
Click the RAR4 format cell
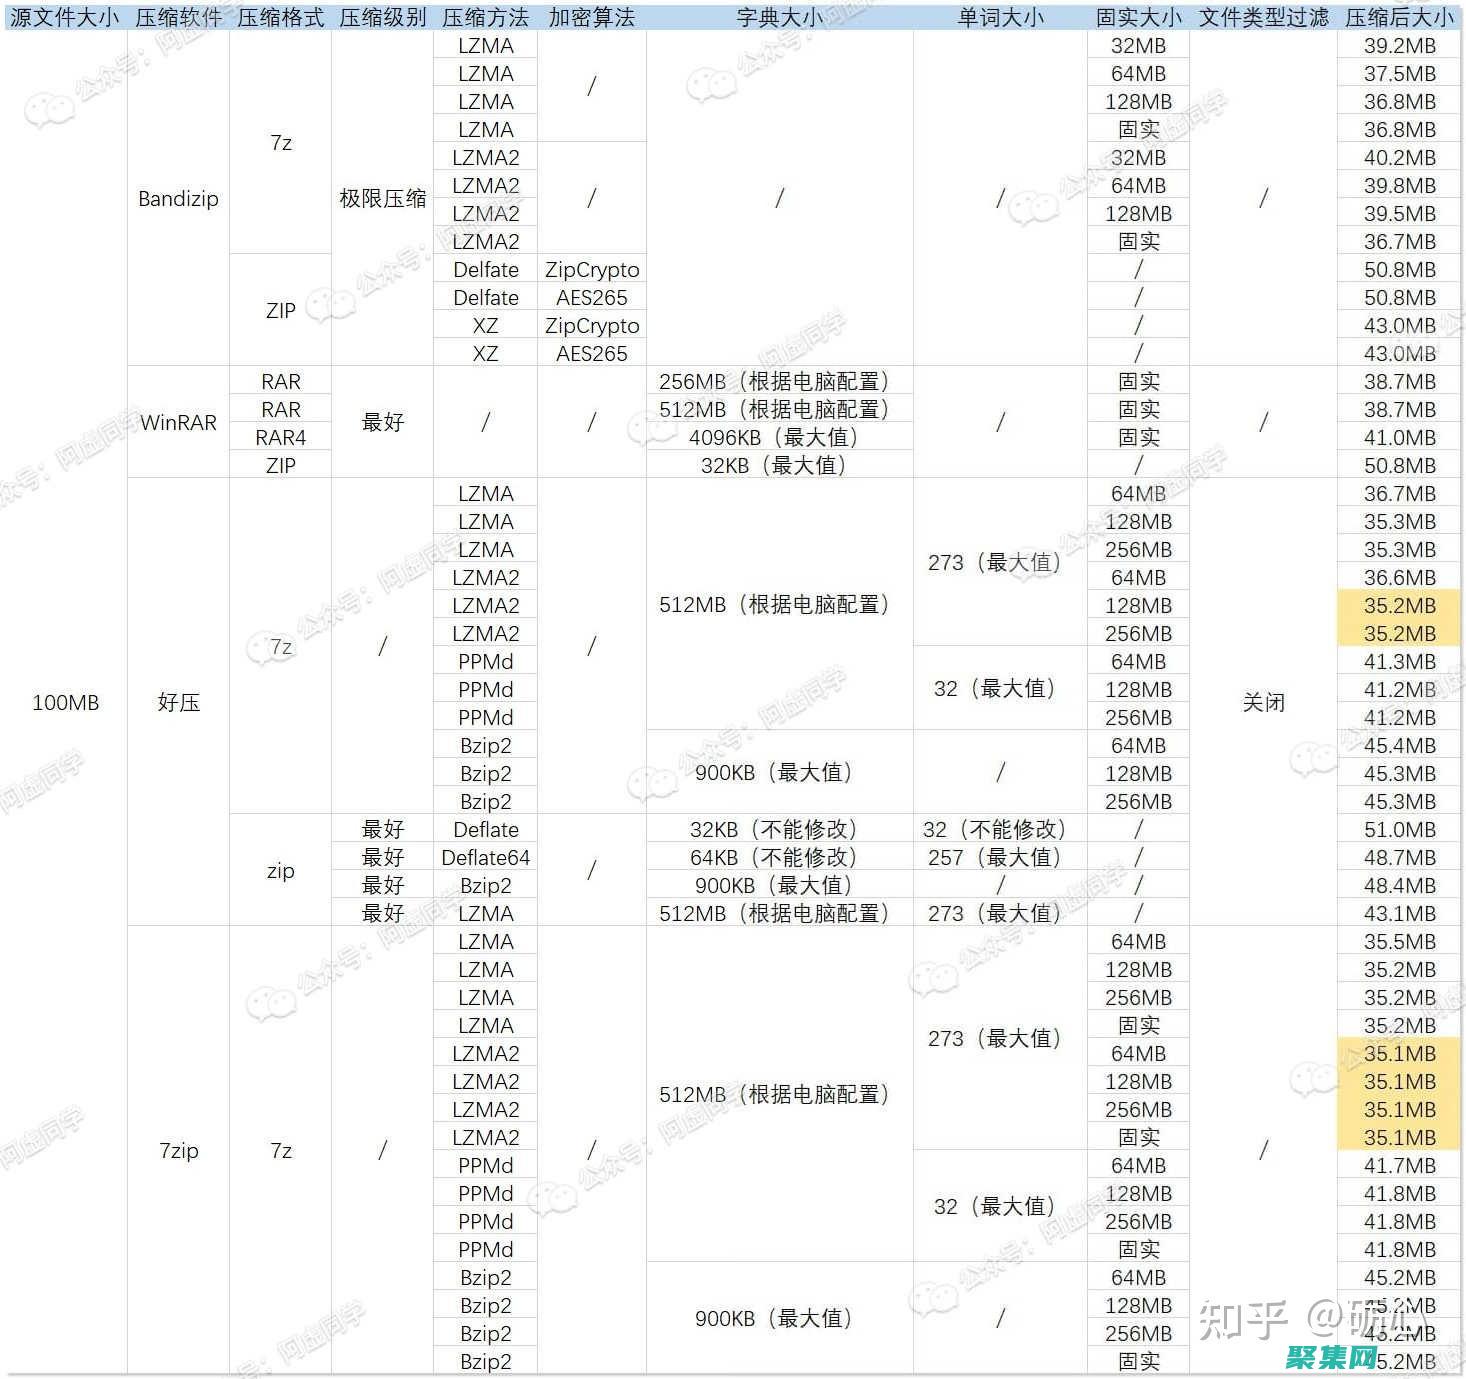280,437
